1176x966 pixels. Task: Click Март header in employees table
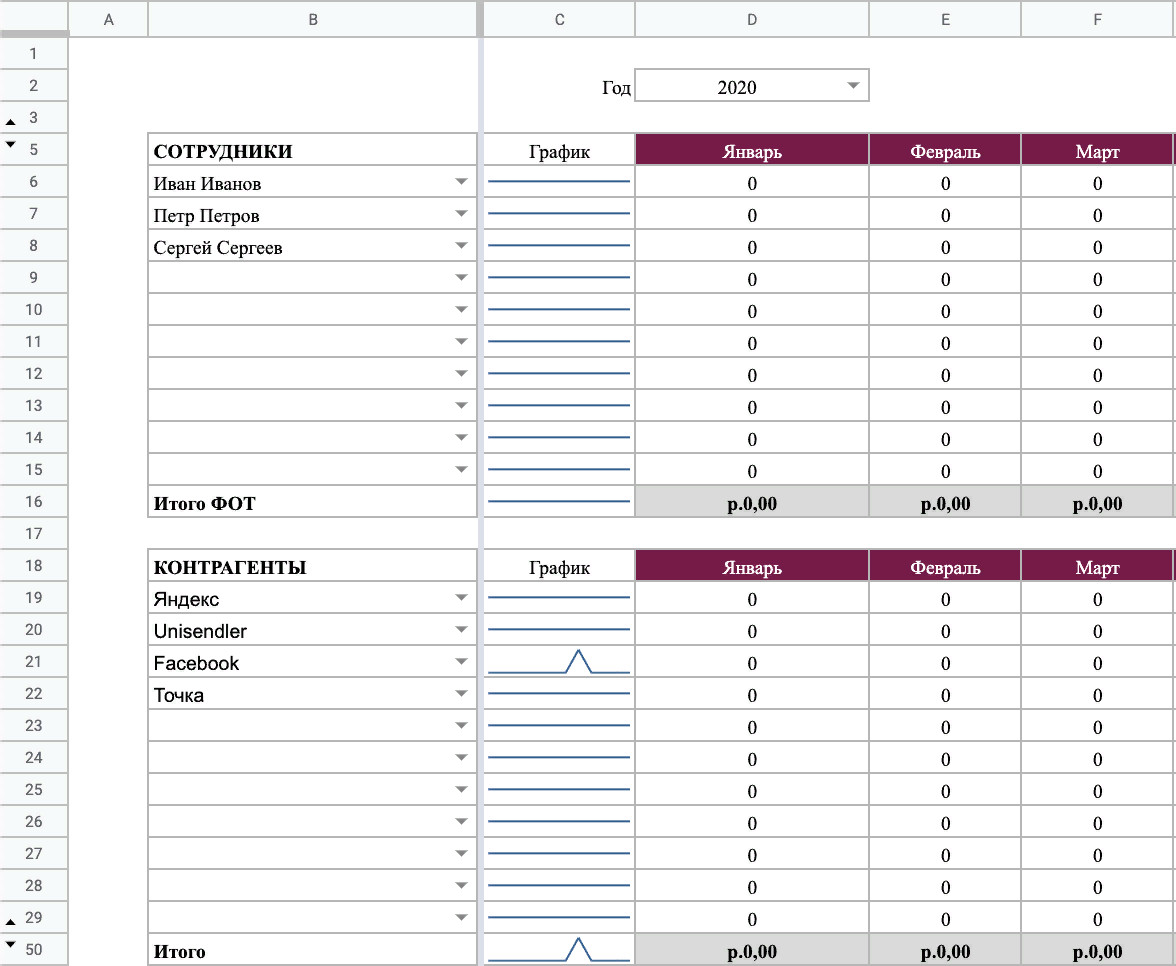coord(1097,150)
